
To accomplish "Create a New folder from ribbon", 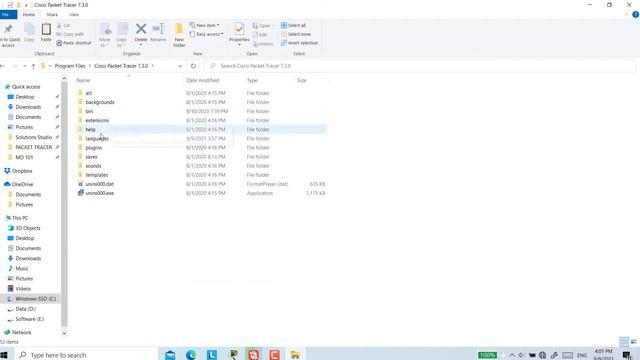I will [x=179, y=35].
